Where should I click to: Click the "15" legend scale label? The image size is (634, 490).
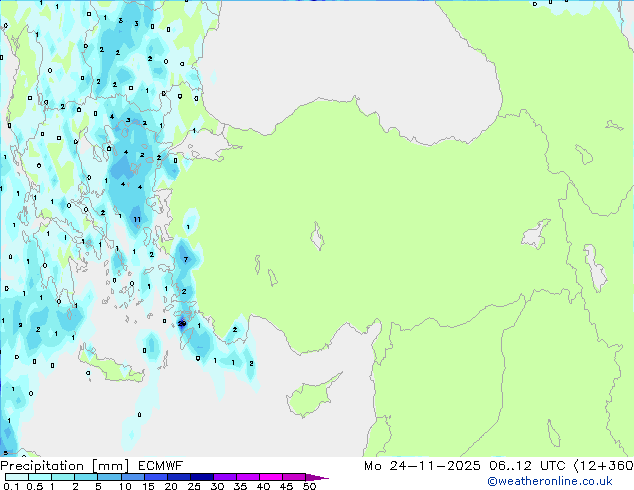pos(148,486)
